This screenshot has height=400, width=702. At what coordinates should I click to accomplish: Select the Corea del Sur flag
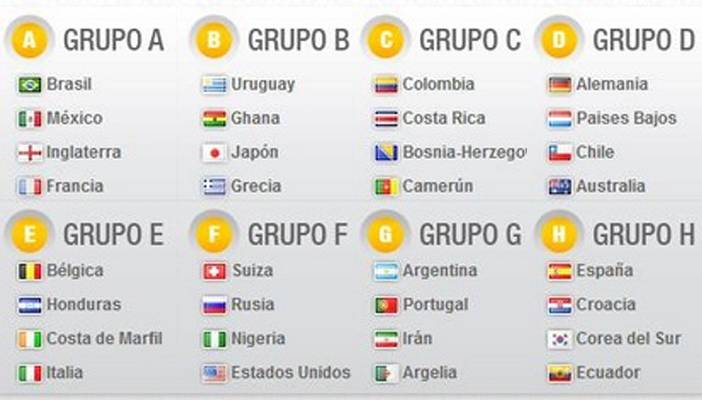[x=560, y=339]
